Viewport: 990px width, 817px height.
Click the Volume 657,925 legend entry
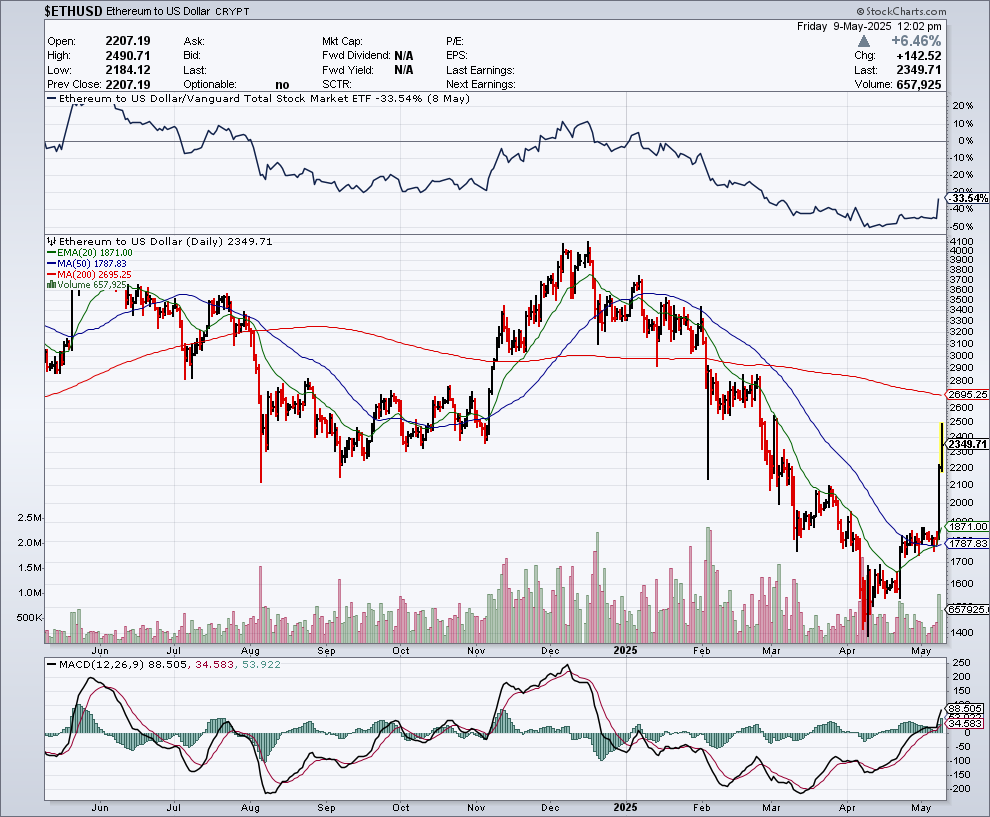(x=87, y=285)
